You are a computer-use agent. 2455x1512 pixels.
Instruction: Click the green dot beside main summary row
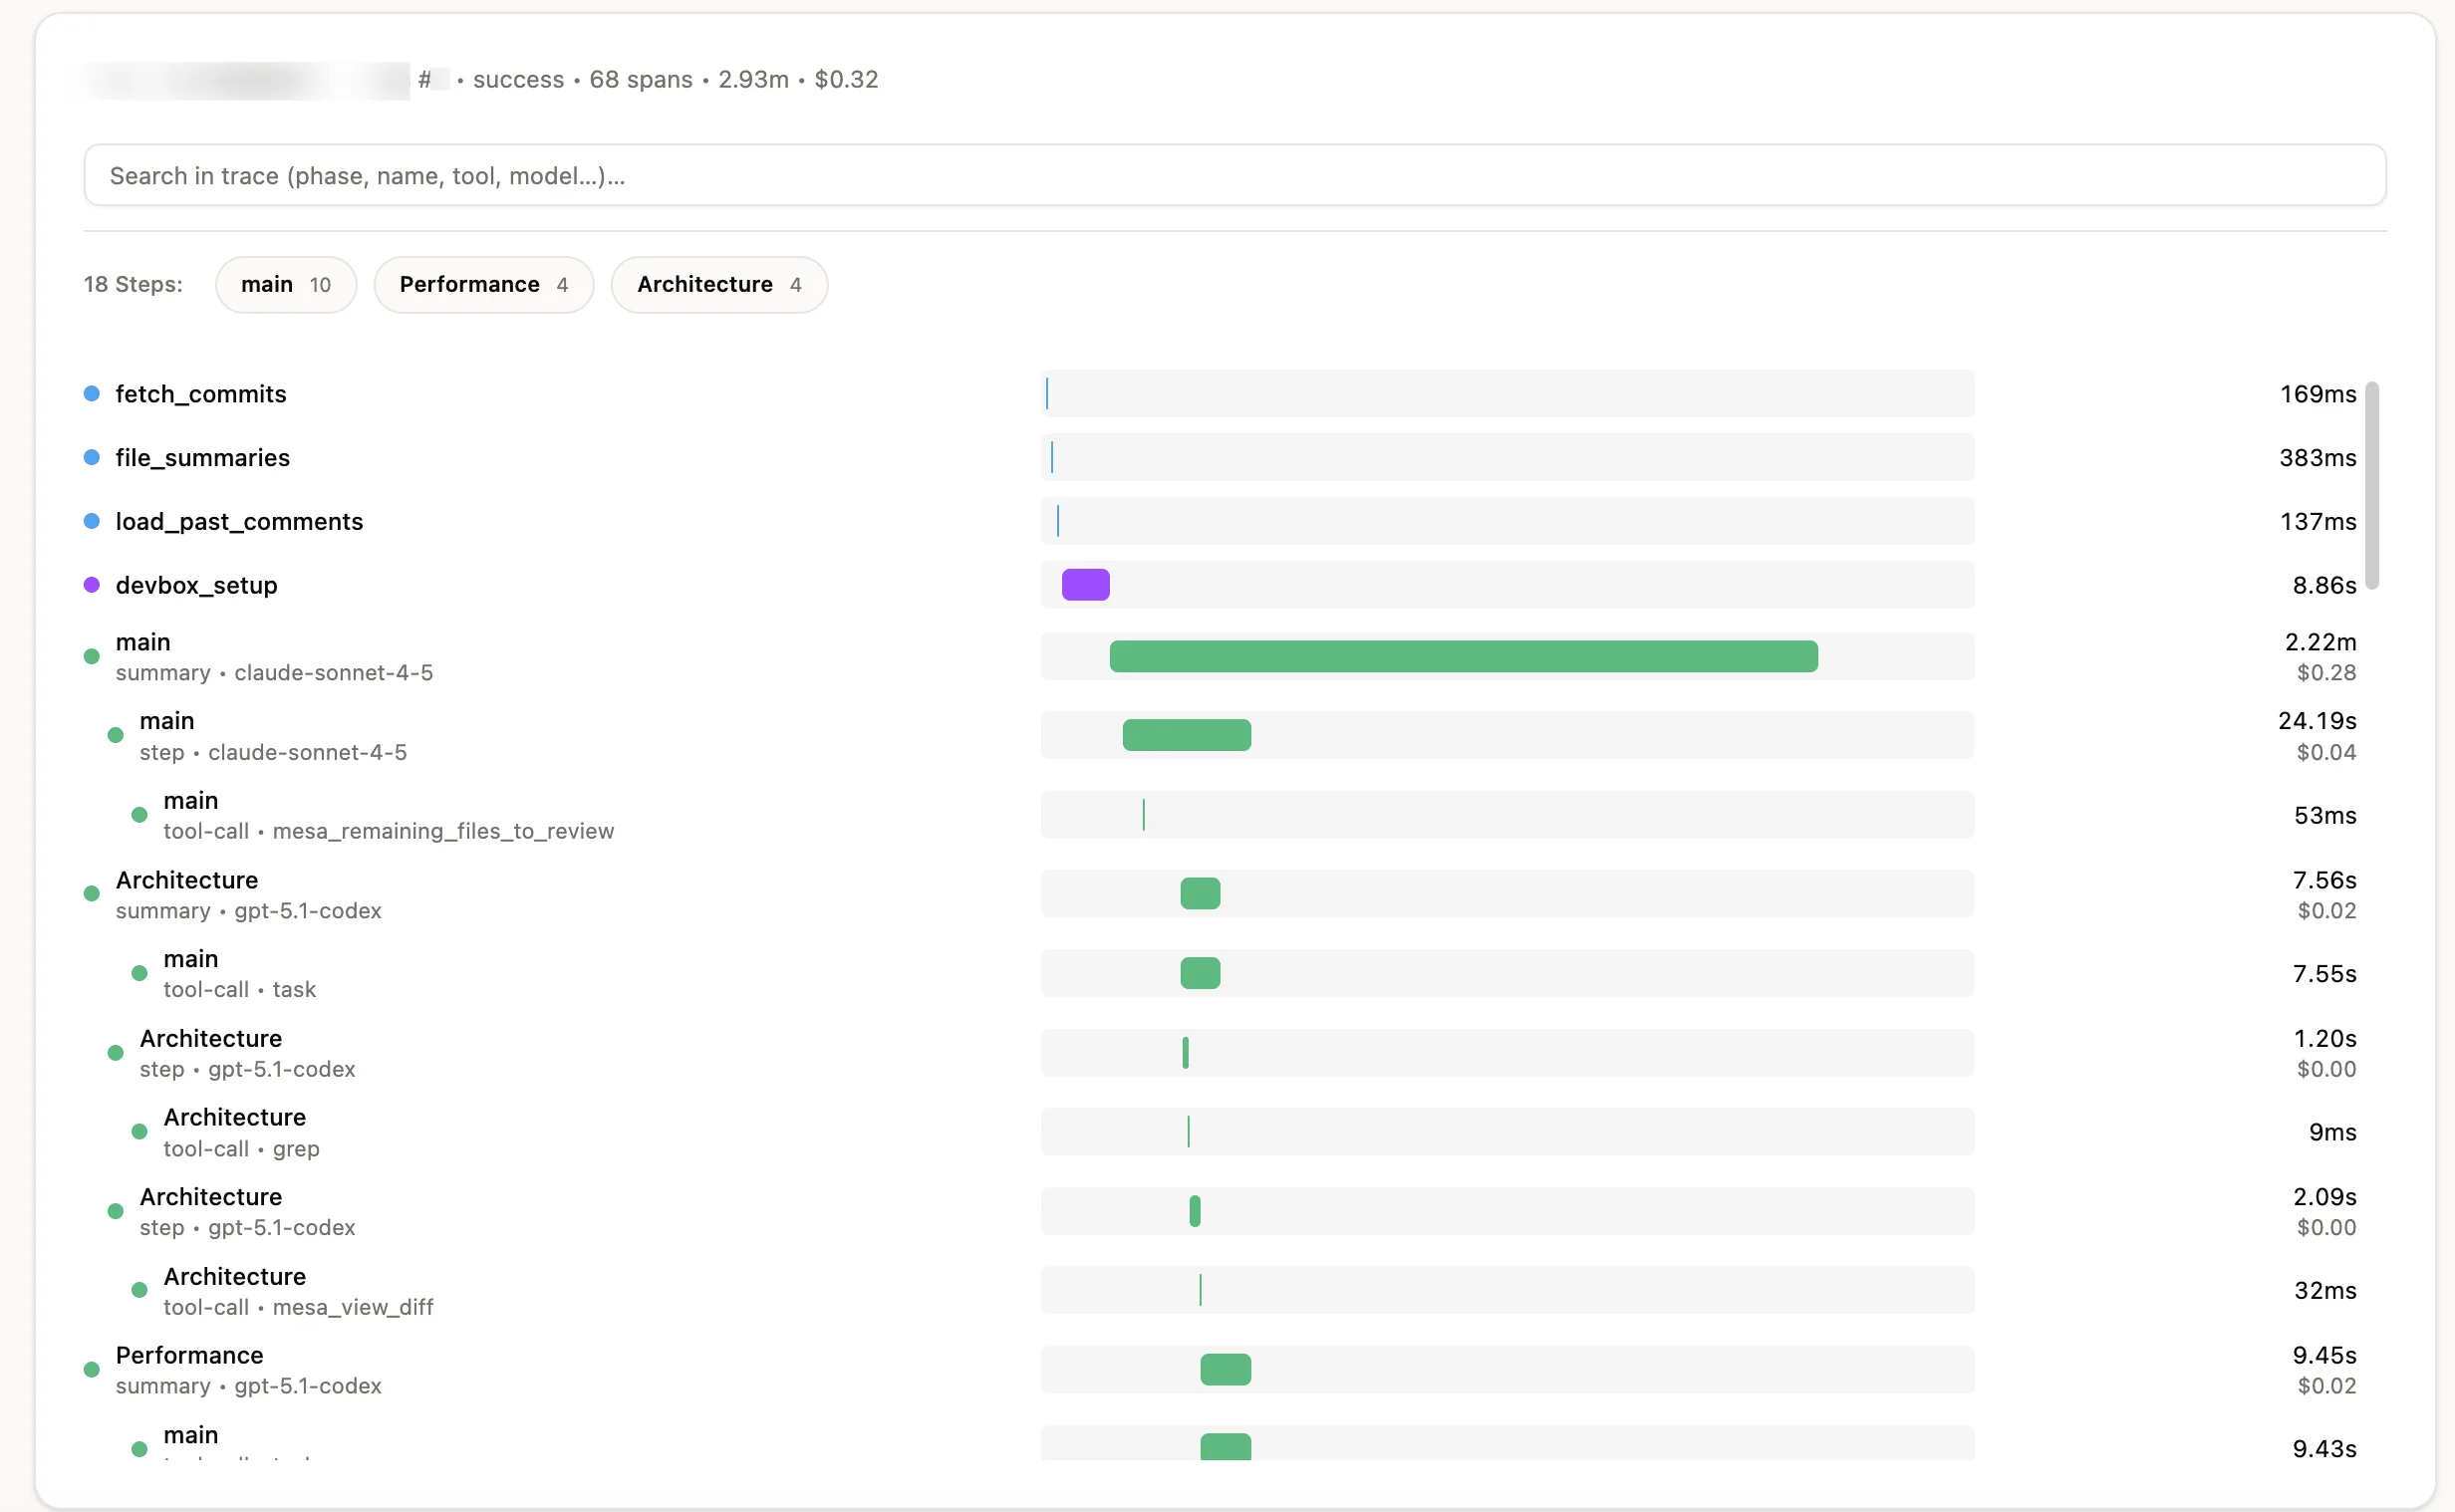click(x=91, y=657)
